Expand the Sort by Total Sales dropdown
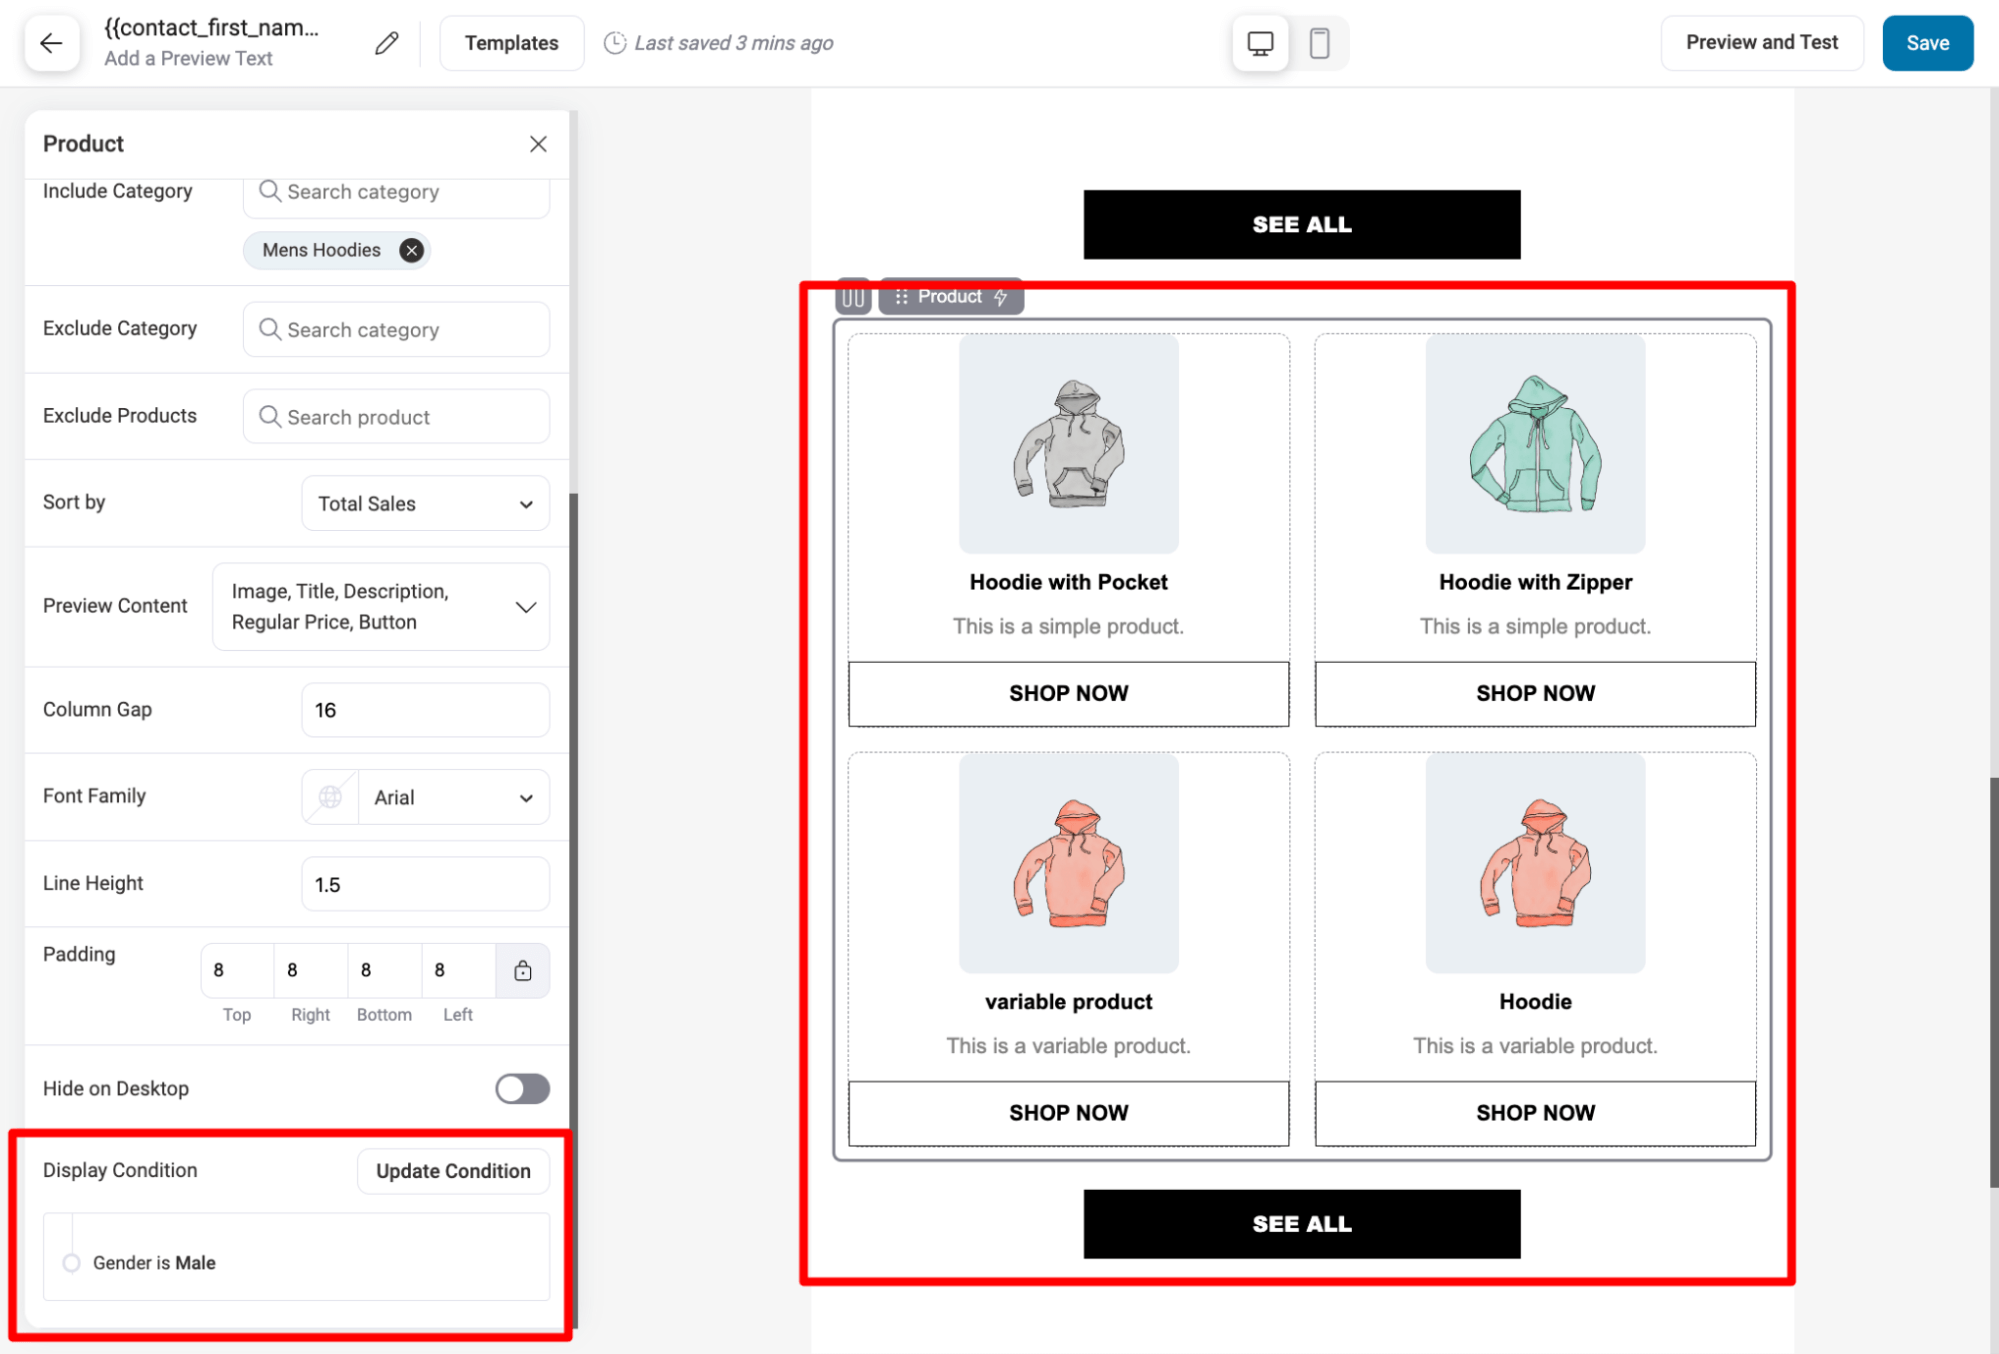Image resolution: width=1999 pixels, height=1354 pixels. (x=423, y=502)
